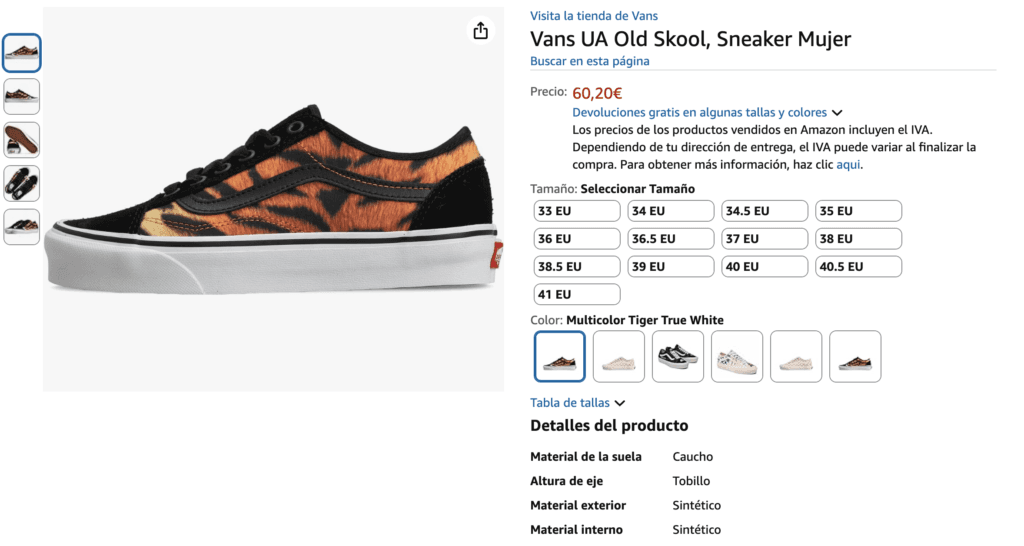Screen dimensions: 1024x546
Task: Click the 'aquí' link for IVA information
Action: tap(848, 165)
